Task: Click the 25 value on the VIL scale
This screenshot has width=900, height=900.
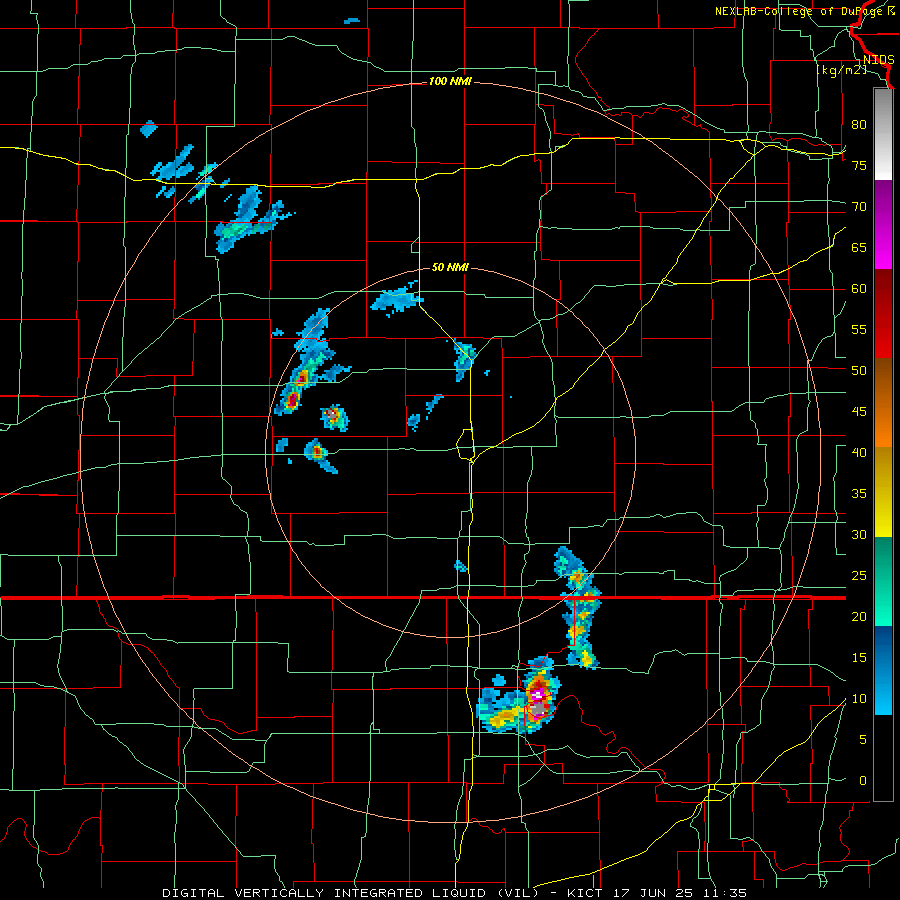Action: pos(859,576)
